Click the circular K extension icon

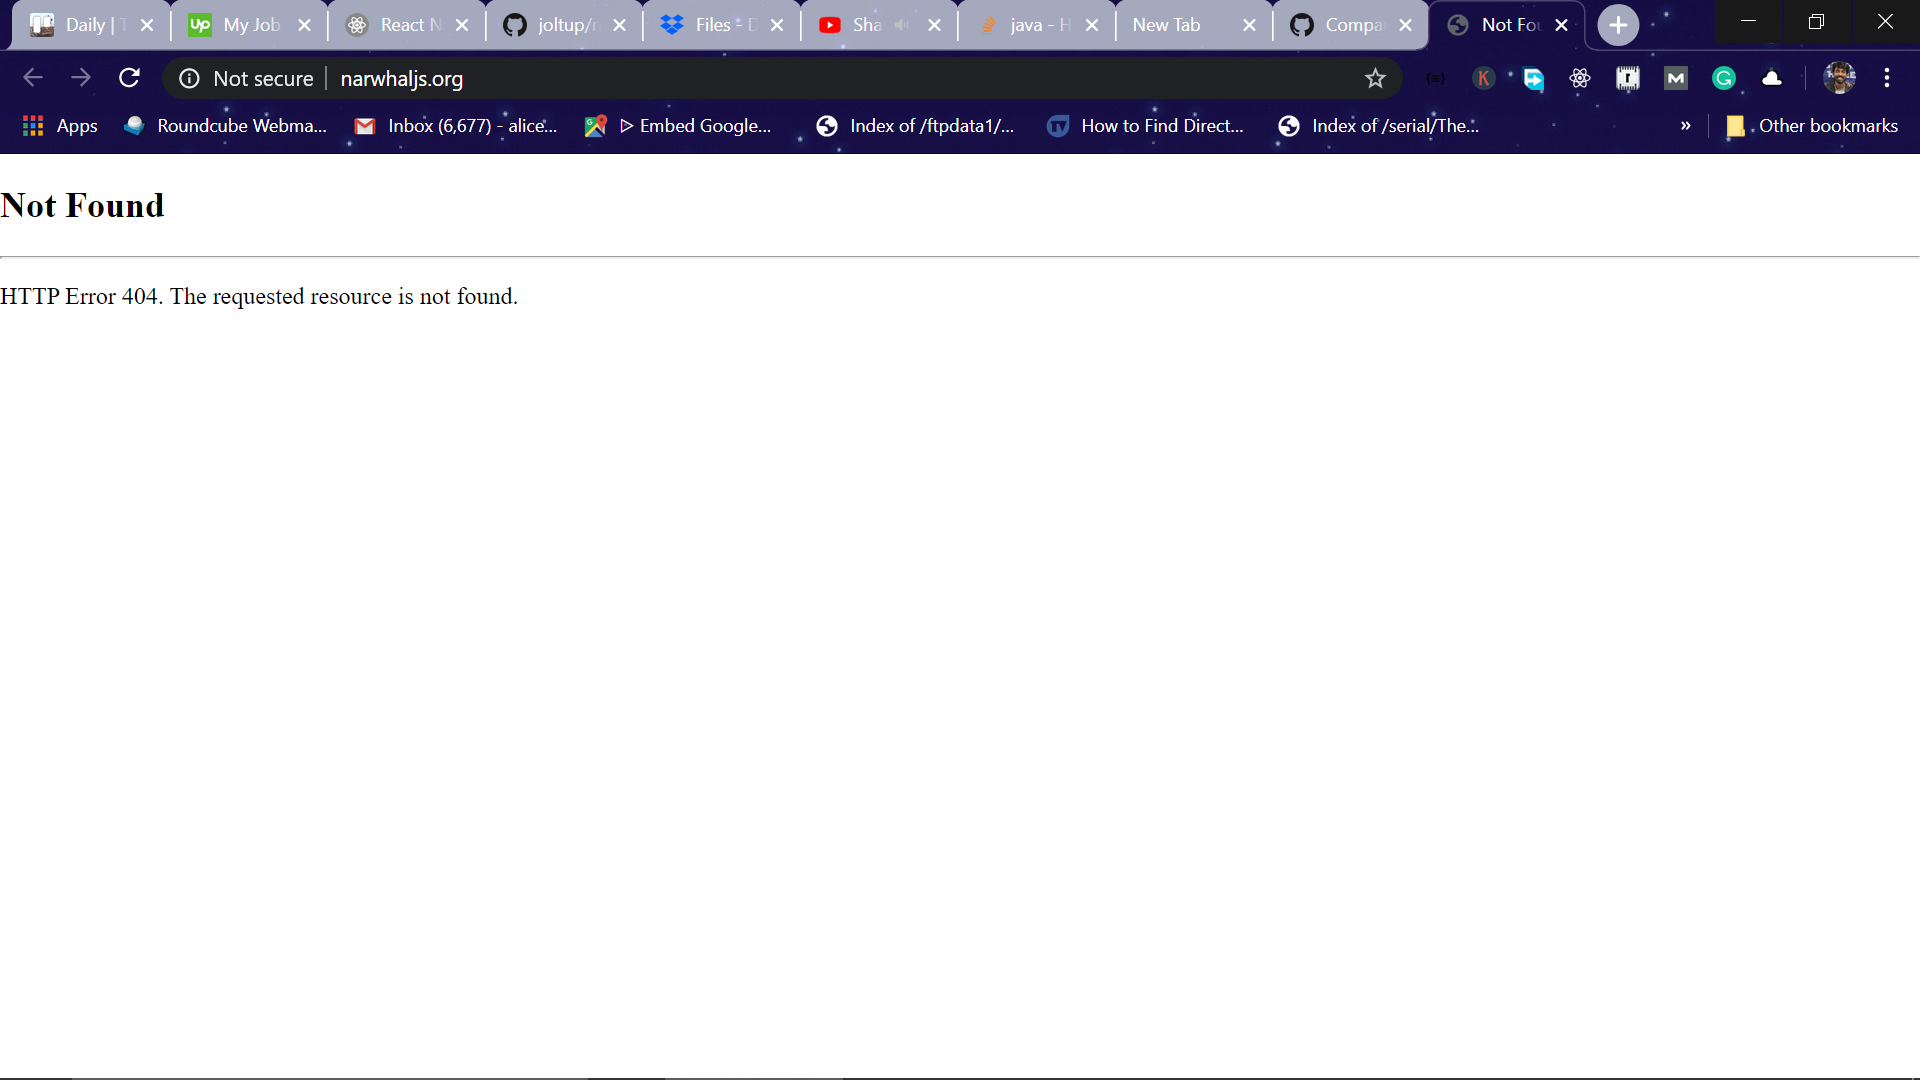[1484, 78]
